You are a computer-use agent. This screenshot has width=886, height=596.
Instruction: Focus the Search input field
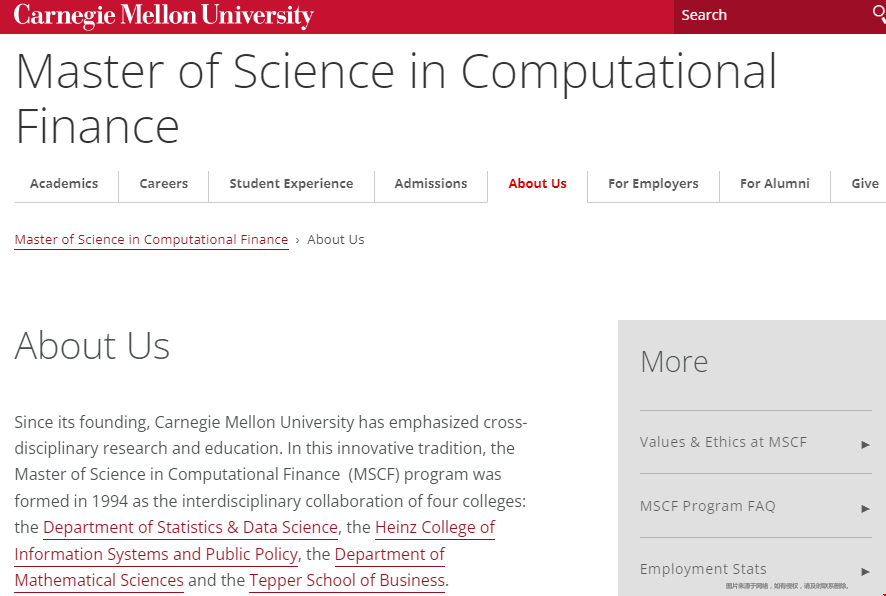point(772,15)
